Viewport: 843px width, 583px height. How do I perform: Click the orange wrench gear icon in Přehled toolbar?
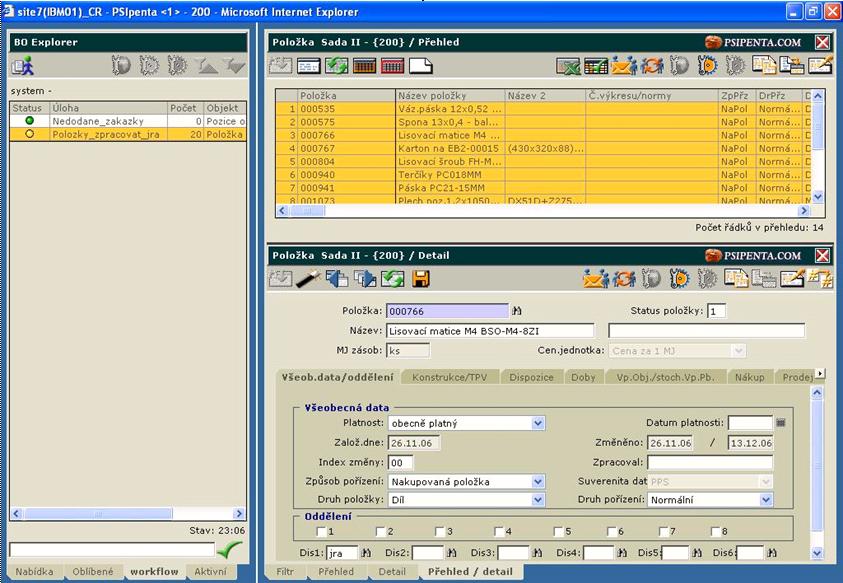click(x=708, y=66)
